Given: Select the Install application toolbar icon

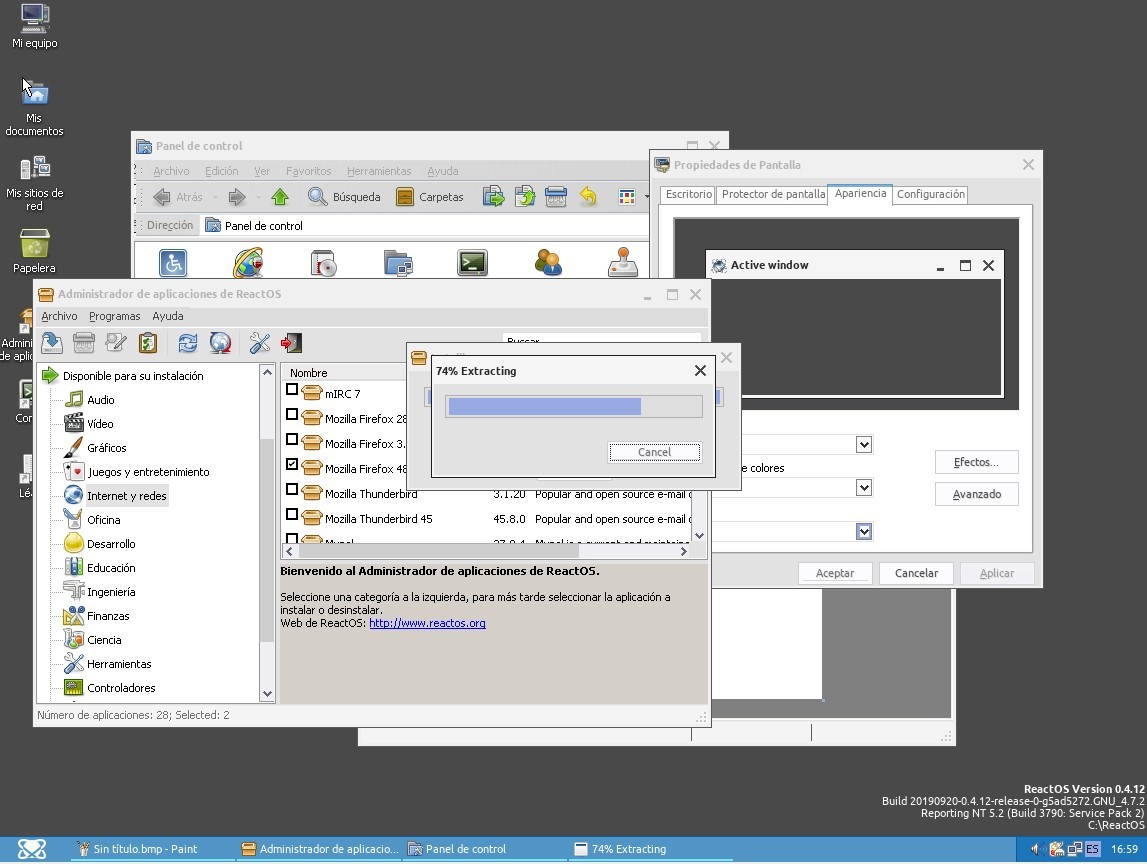Looking at the screenshot, I should click(51, 343).
